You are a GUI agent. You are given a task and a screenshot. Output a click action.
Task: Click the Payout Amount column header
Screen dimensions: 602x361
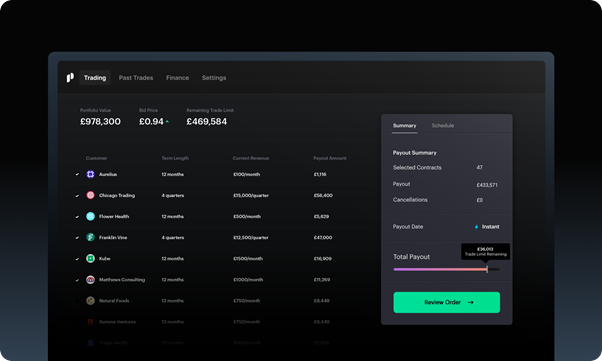pos(330,158)
